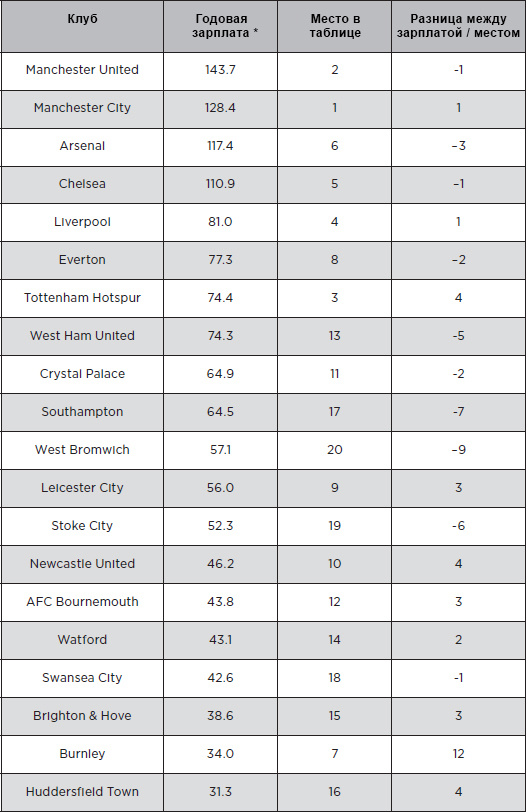The height and width of the screenshot is (812, 526).
Task: Click Liverpool's salary value 81.0
Action: (x=221, y=222)
